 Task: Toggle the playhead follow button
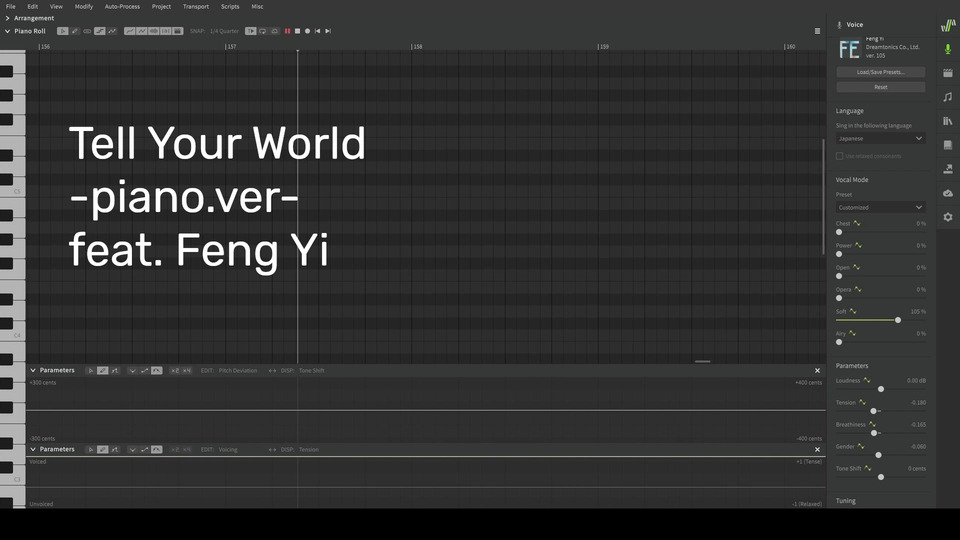(x=250, y=31)
